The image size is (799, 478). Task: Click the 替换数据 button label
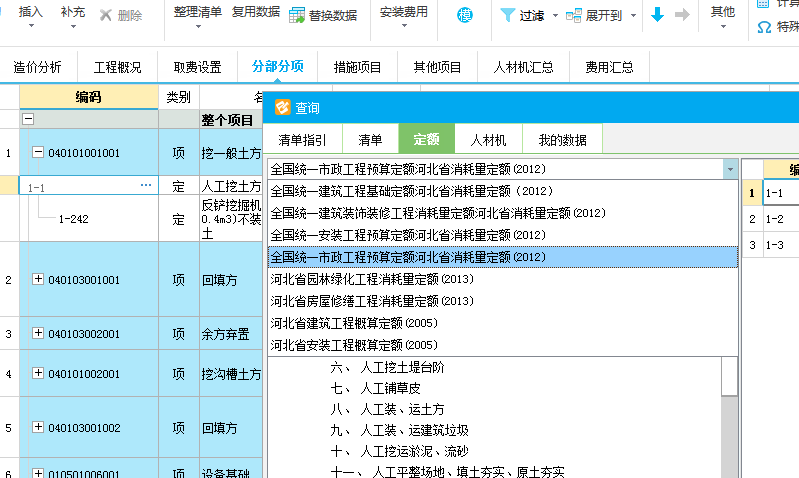[x=333, y=16]
